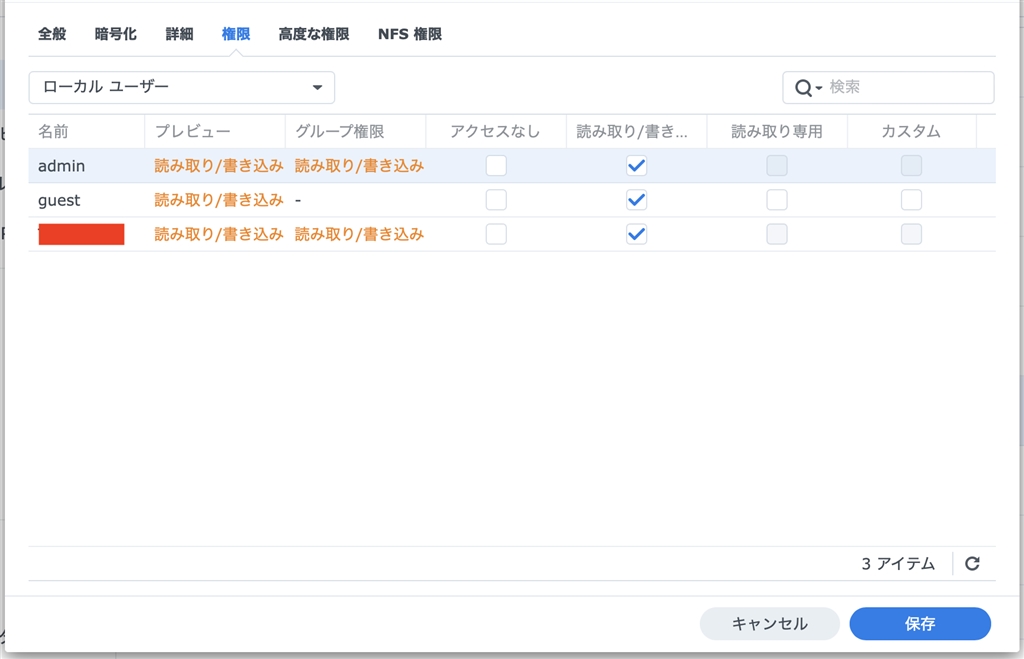Screen dimensions: 1024x659
Task: Sort by the 名前 column header
Action: pos(54,132)
